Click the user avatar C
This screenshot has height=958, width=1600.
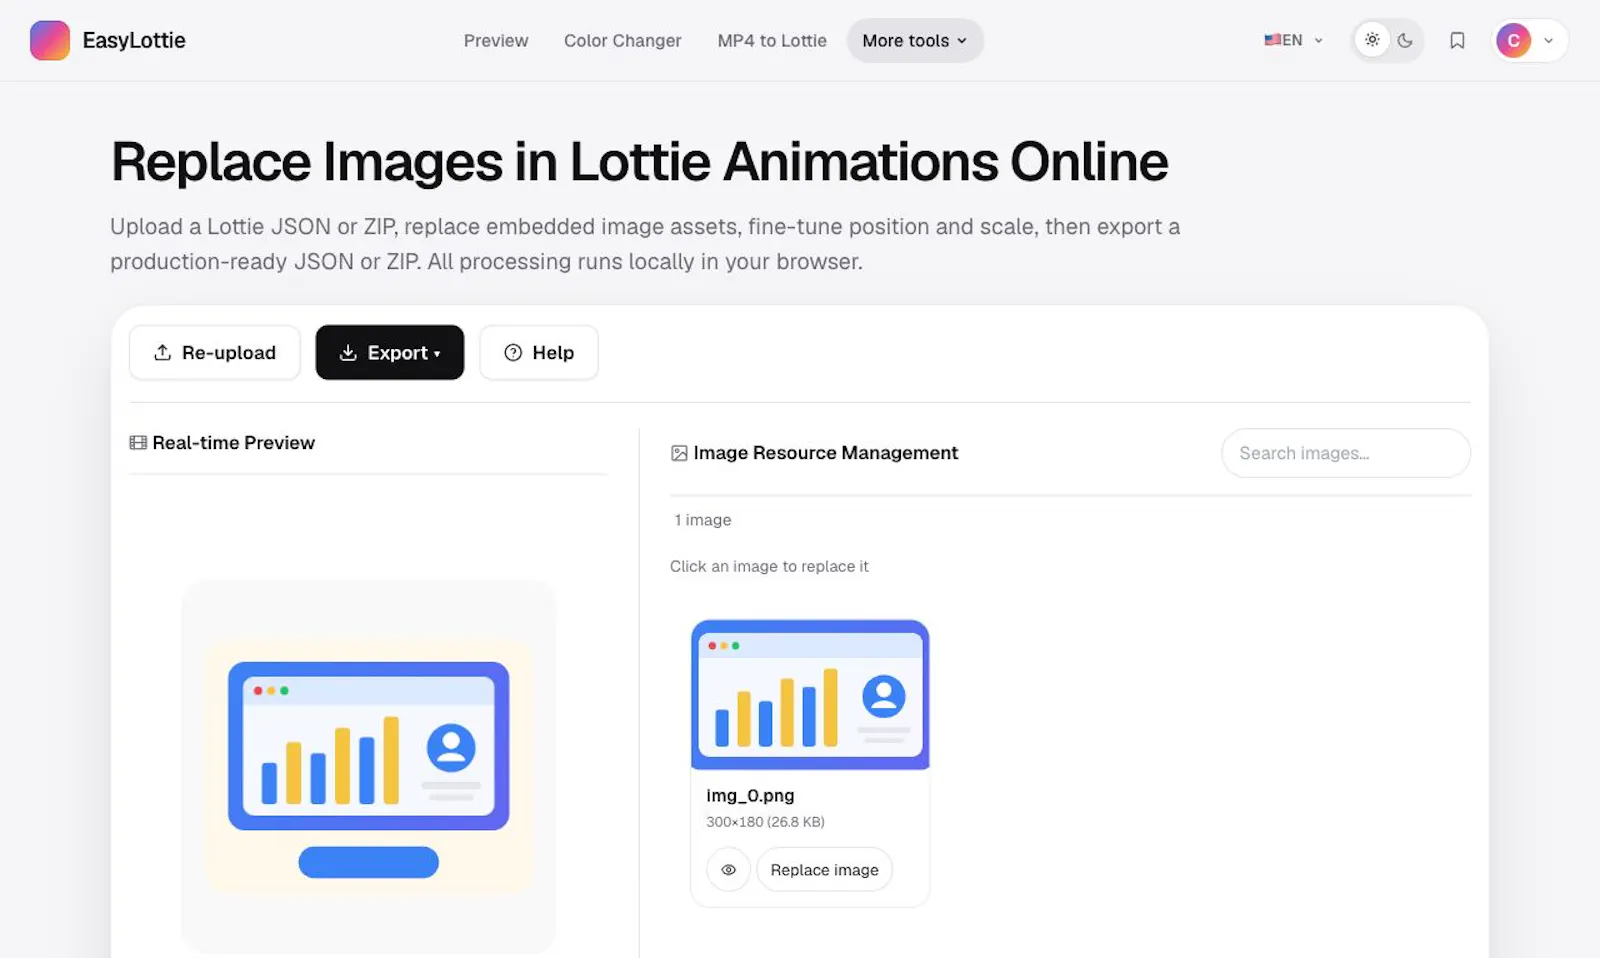[1513, 41]
